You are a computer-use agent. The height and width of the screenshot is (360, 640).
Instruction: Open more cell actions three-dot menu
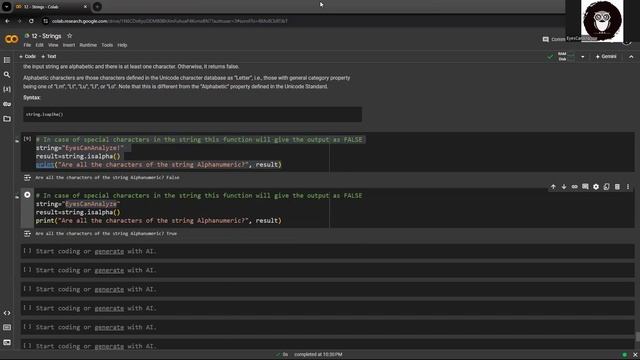(628, 187)
